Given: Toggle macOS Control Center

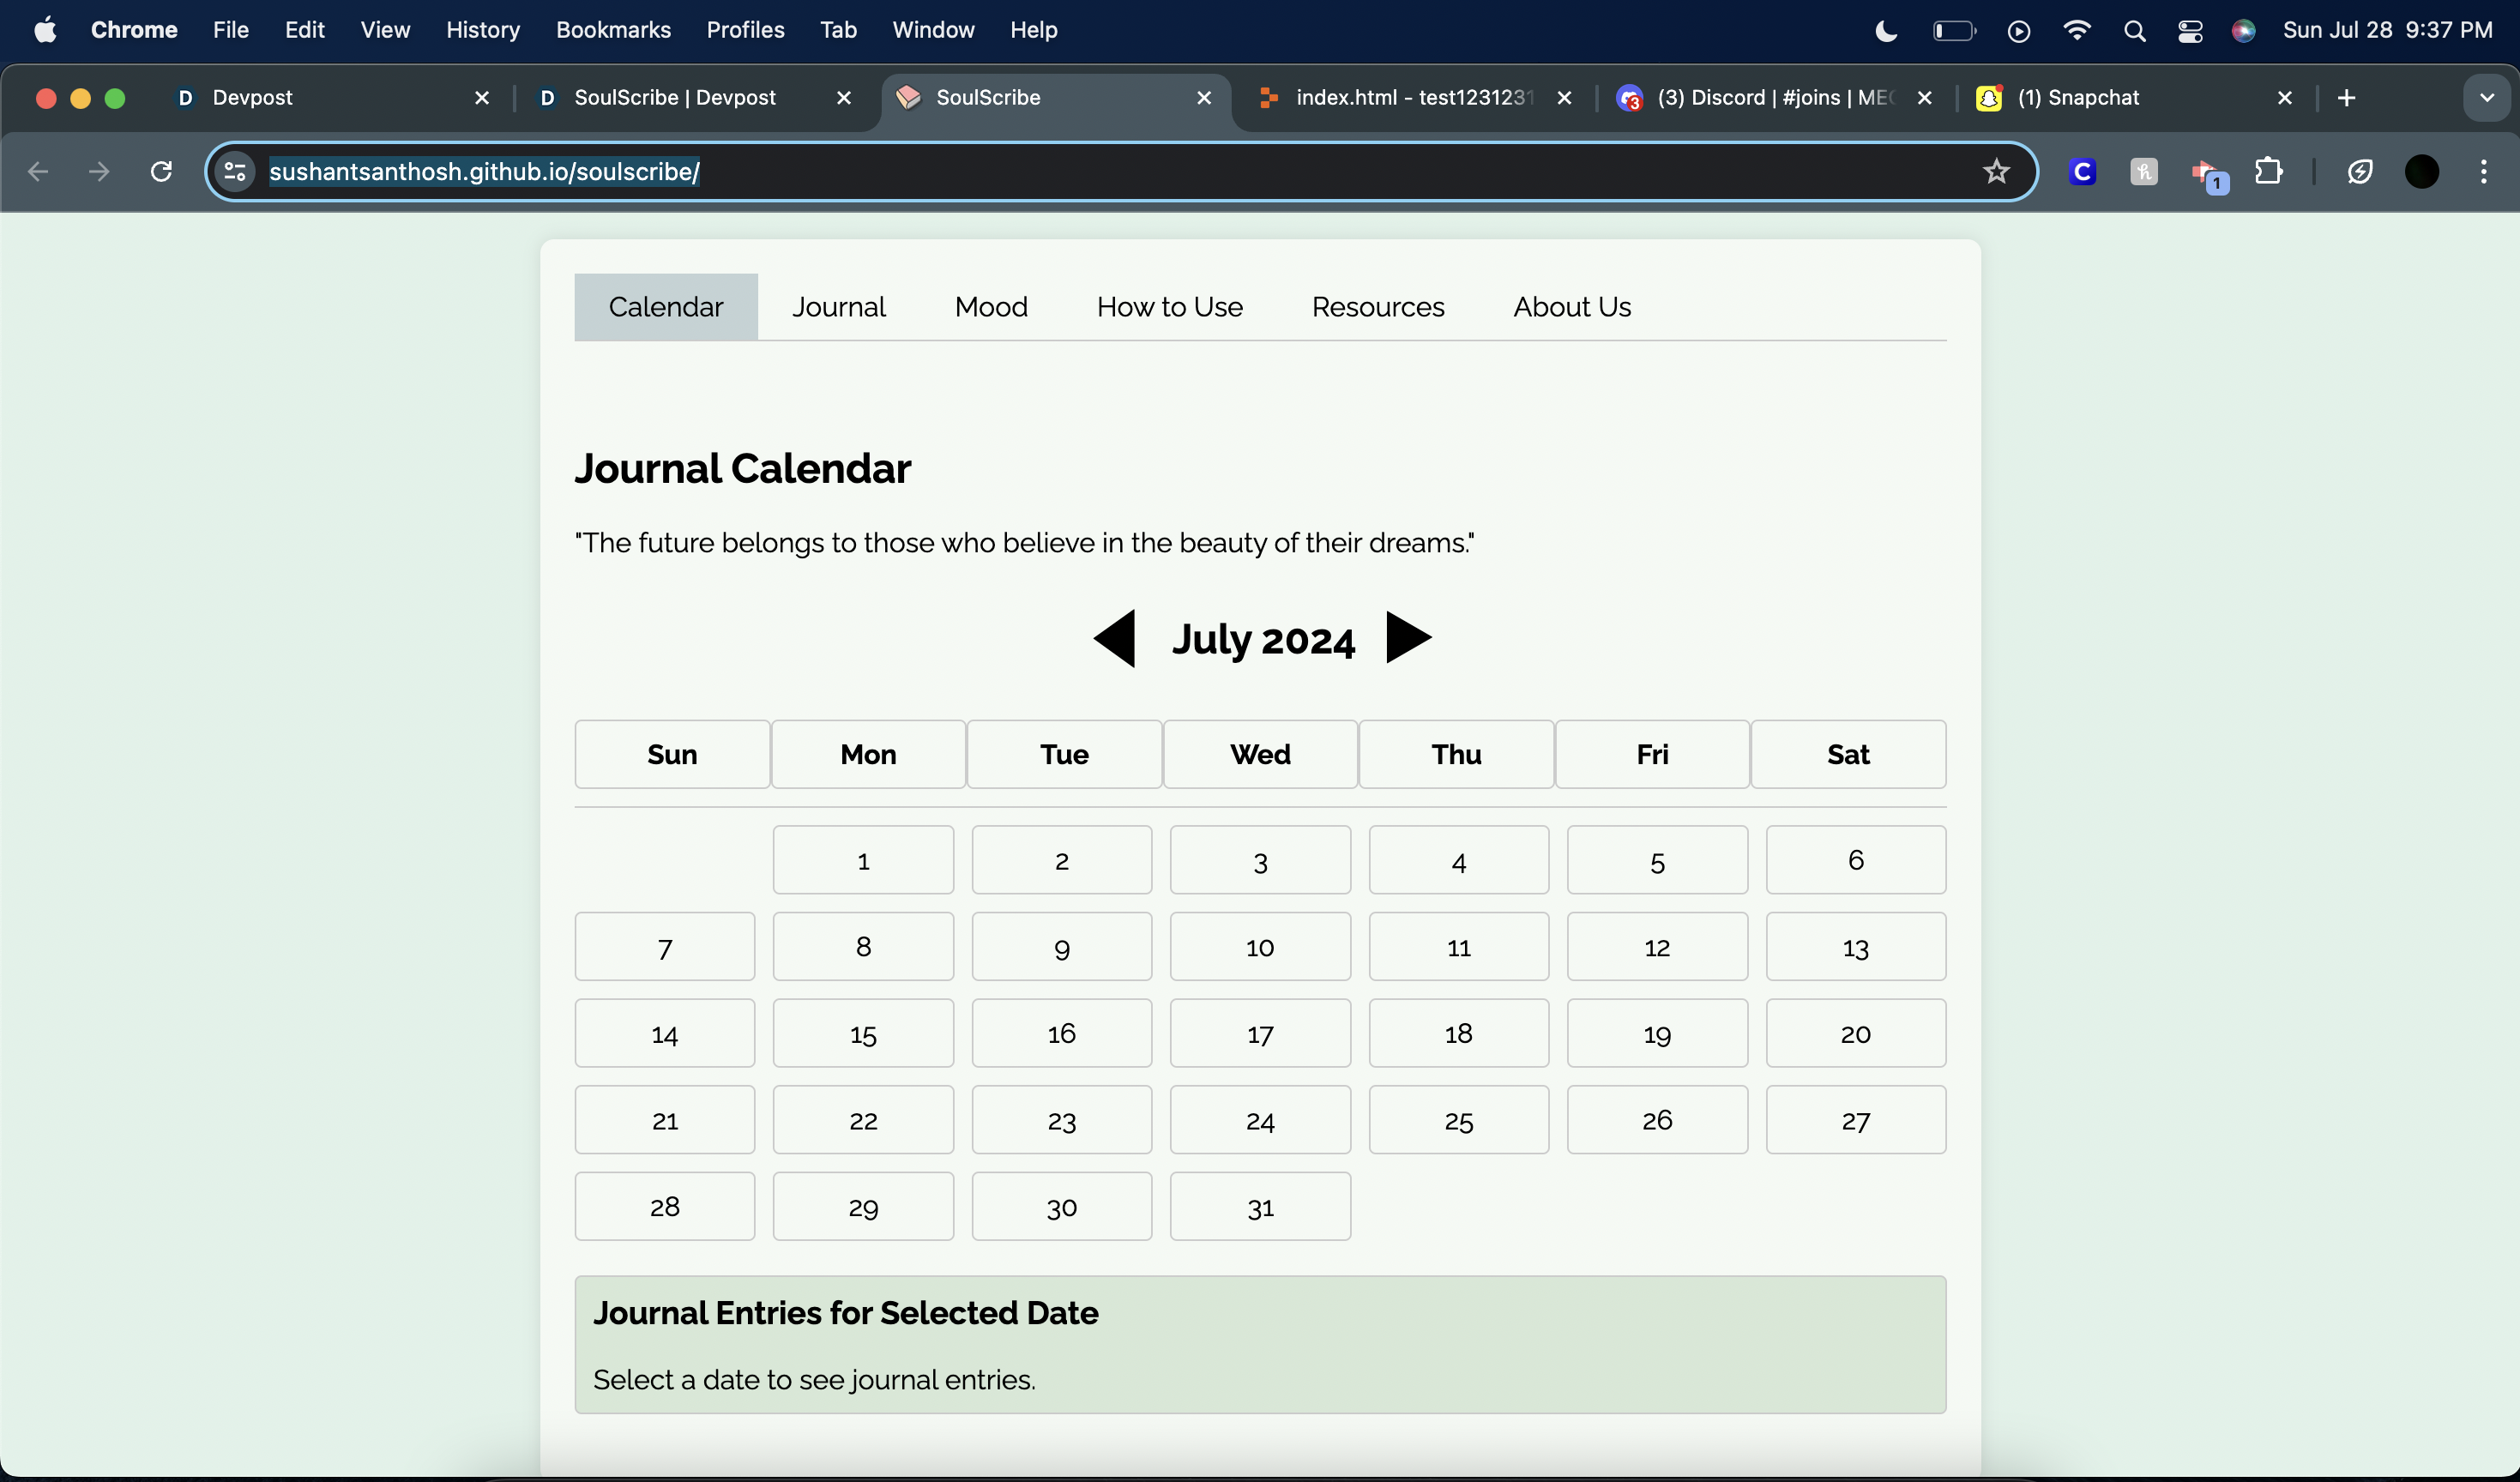Looking at the screenshot, I should point(2190,31).
